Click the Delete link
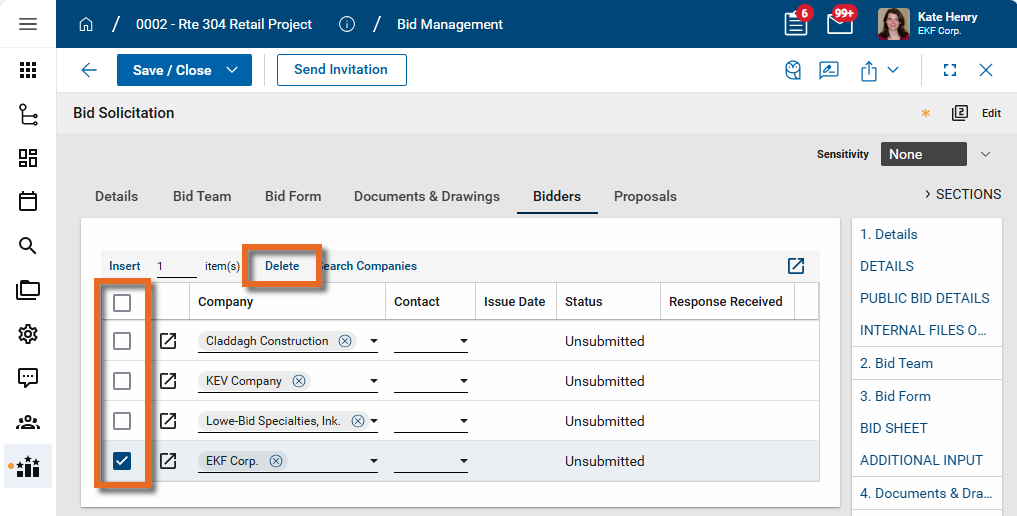1017x516 pixels. click(x=282, y=266)
